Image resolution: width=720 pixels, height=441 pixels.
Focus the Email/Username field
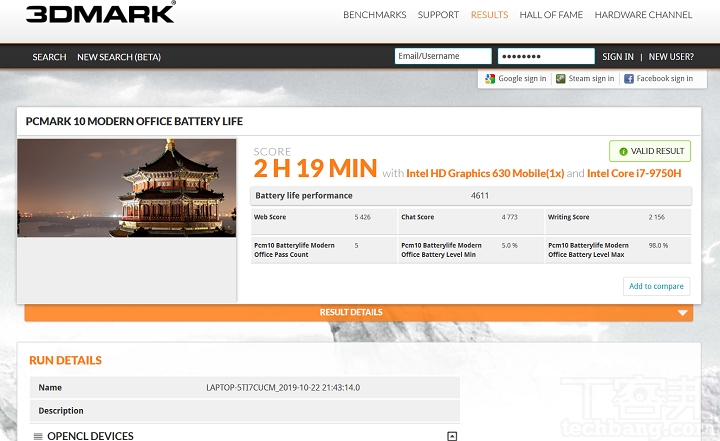coord(443,56)
